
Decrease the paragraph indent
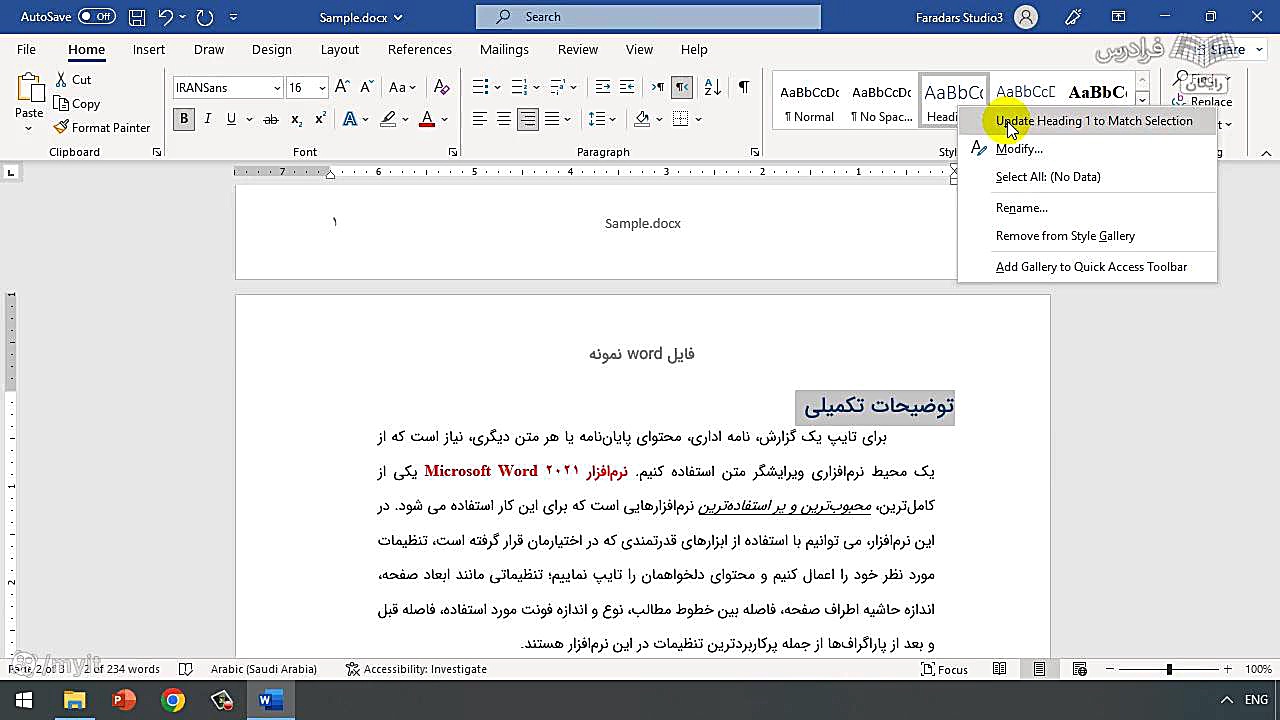[602, 88]
